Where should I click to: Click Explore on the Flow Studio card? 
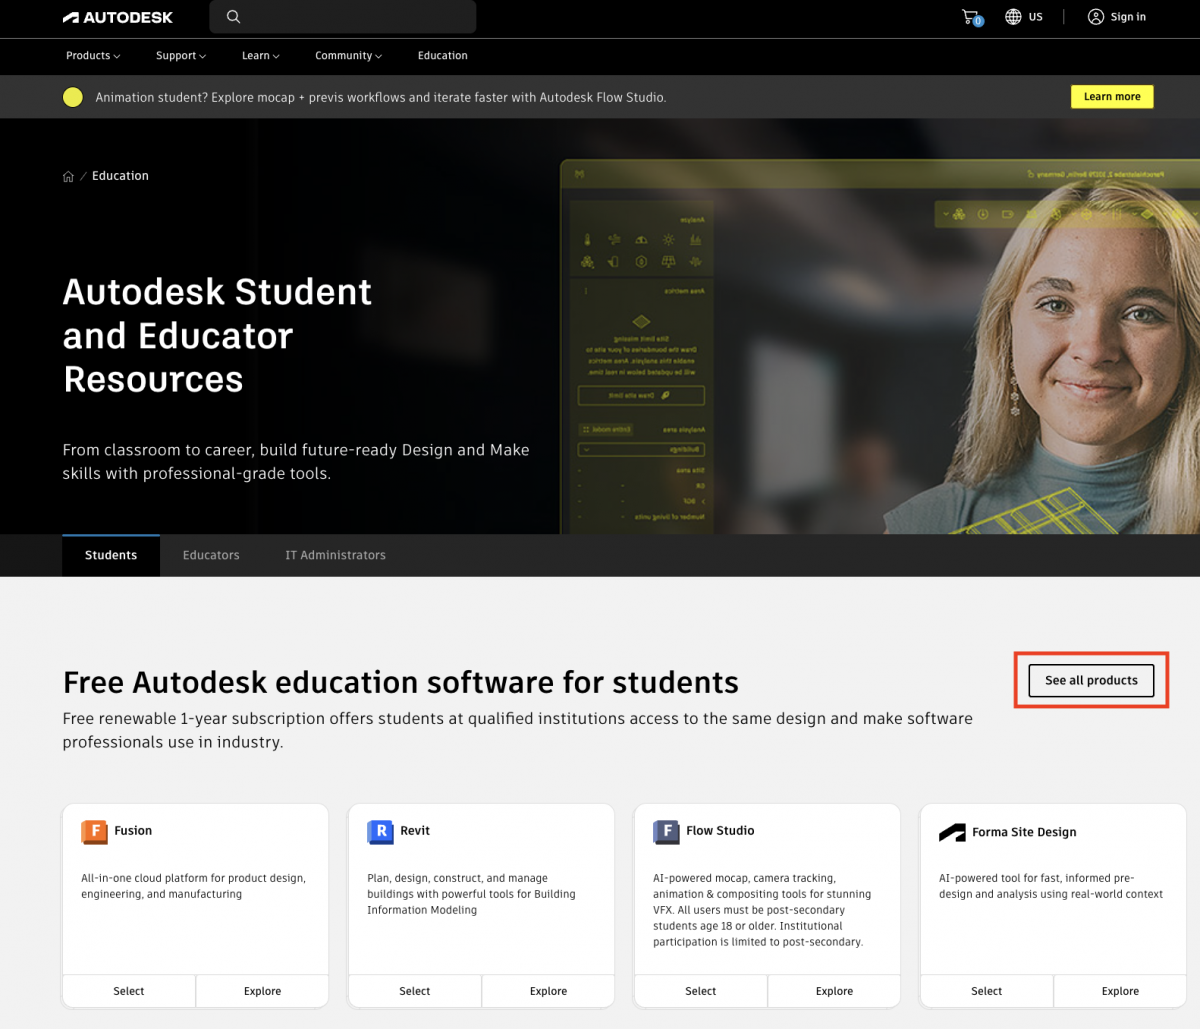pyautogui.click(x=834, y=991)
